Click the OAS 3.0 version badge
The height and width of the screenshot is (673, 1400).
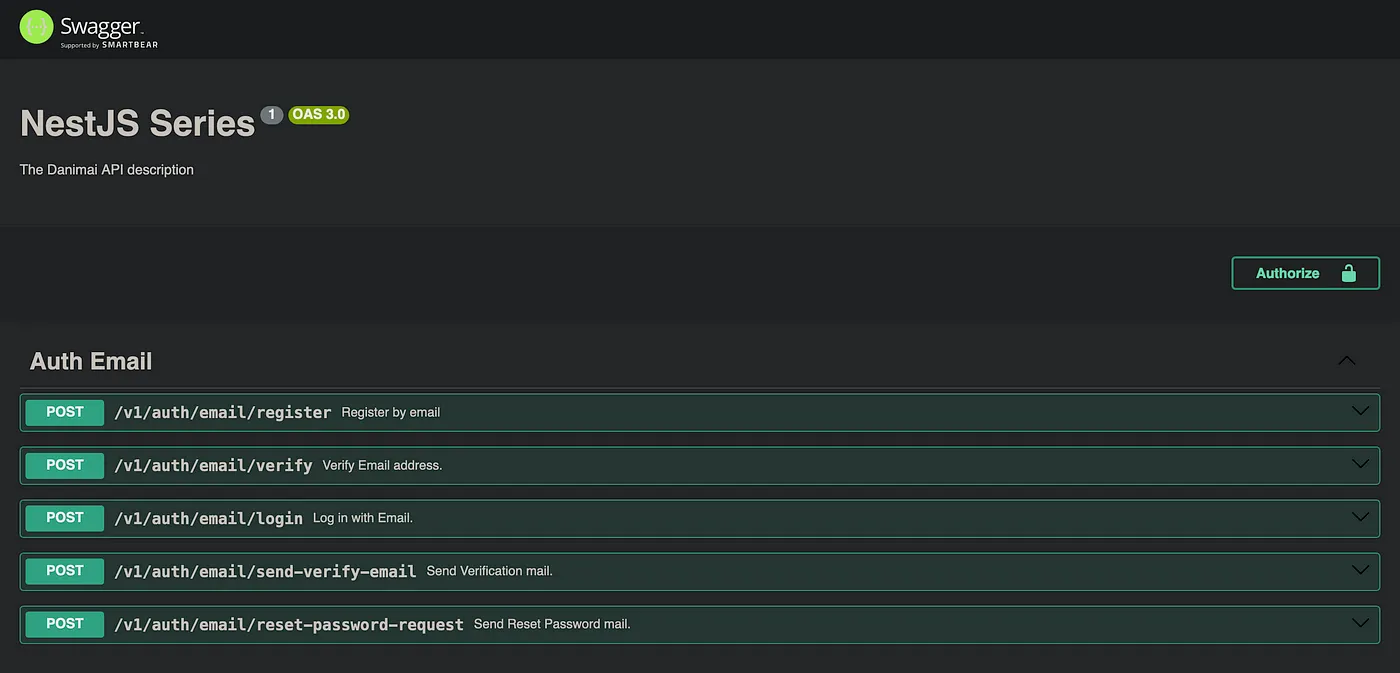click(318, 114)
